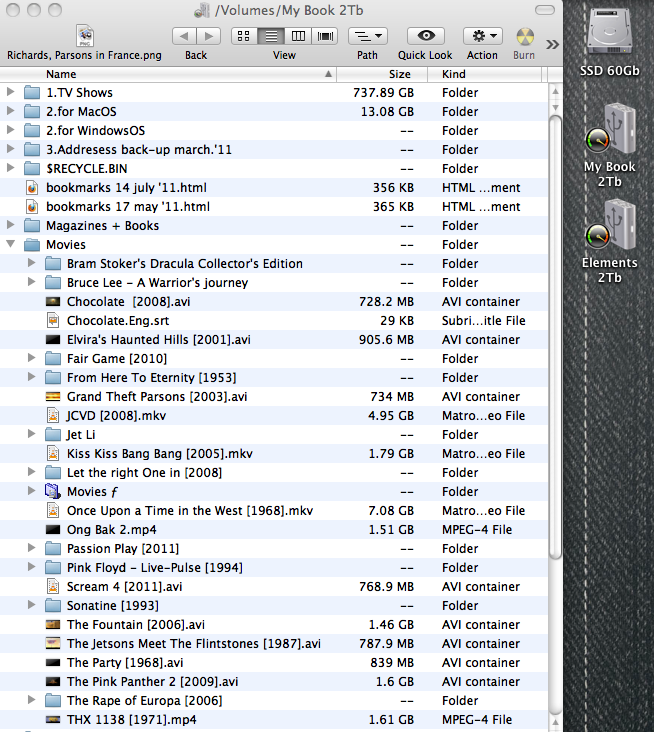Select the Ong Bak 2.mp4 icon
This screenshot has height=732, width=654.
click(53, 529)
